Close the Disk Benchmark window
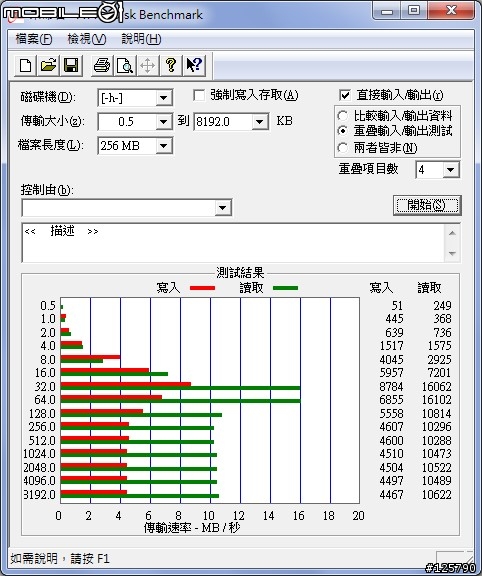 pos(451,11)
